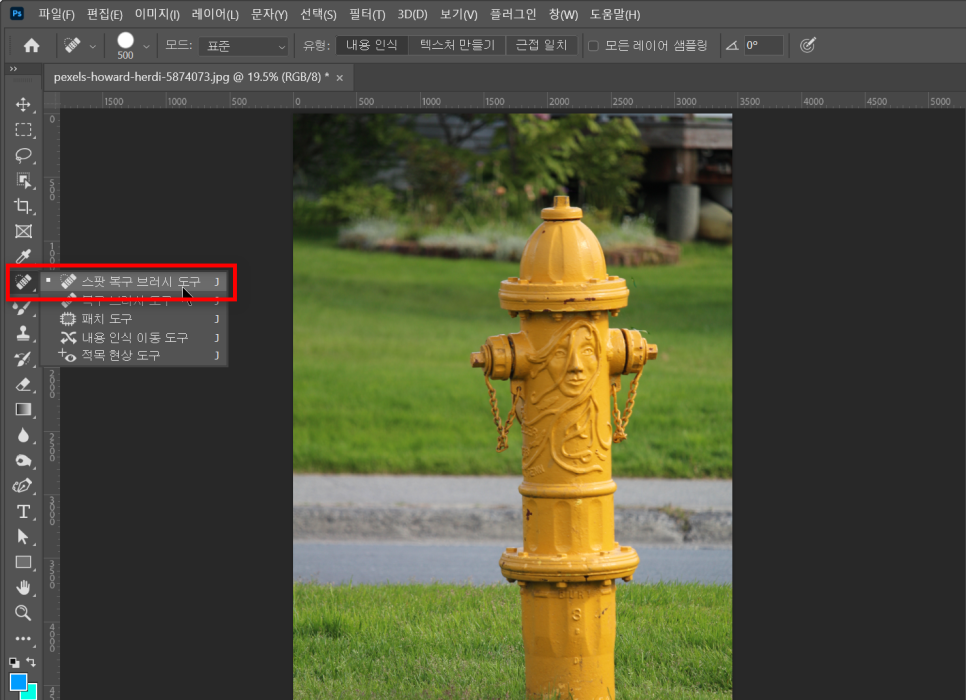
Task: Select the Path Selection tool
Action: pyautogui.click(x=23, y=537)
